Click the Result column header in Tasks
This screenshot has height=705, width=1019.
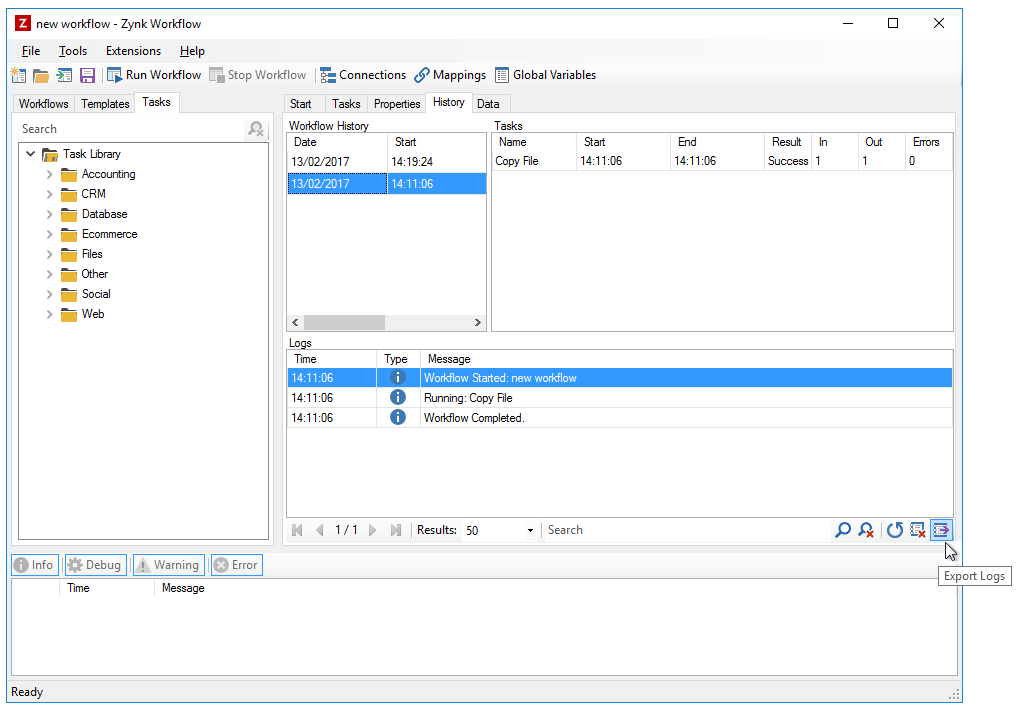[788, 142]
